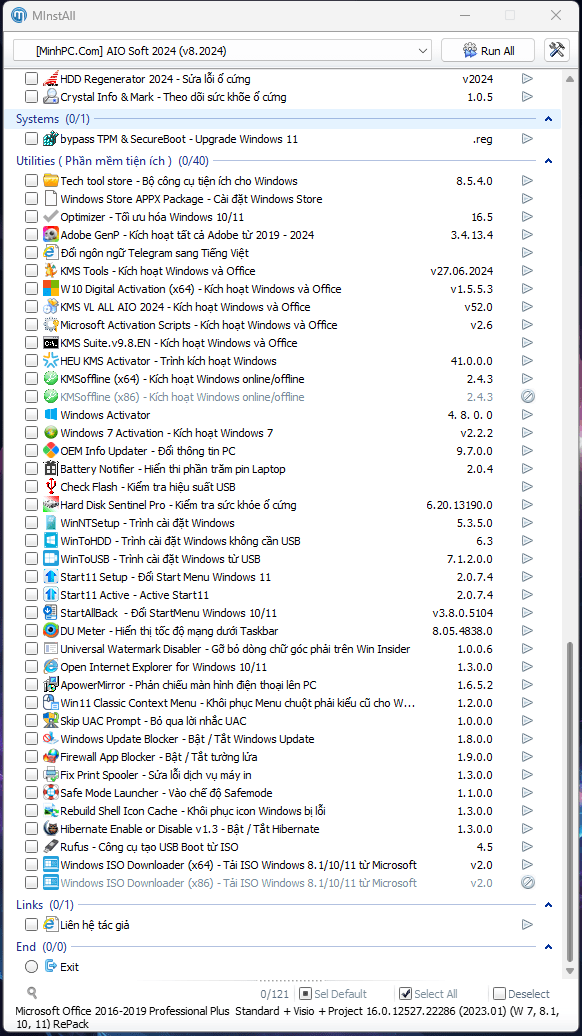
Task: Check the Windows Update Blocker checkbox
Action: coord(31,739)
